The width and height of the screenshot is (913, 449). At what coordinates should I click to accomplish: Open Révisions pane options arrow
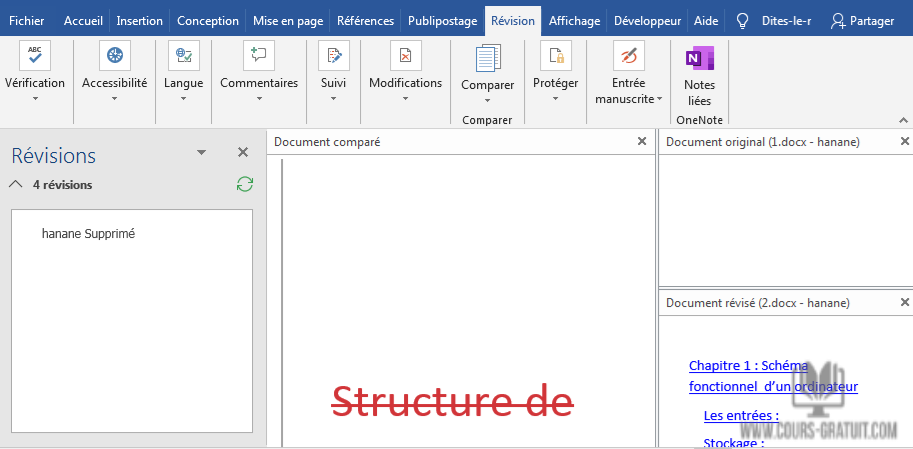pyautogui.click(x=201, y=152)
